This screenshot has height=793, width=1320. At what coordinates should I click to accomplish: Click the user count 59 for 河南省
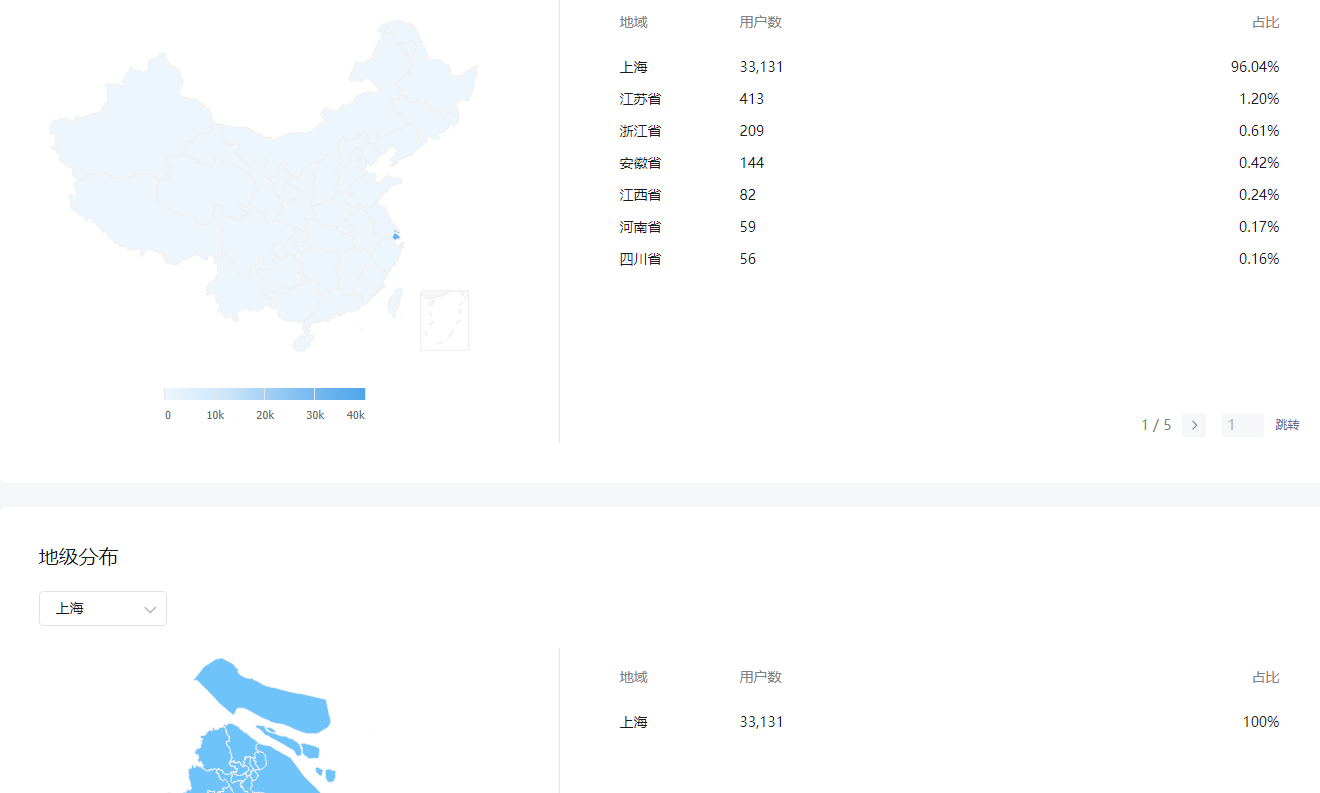pyautogui.click(x=748, y=227)
